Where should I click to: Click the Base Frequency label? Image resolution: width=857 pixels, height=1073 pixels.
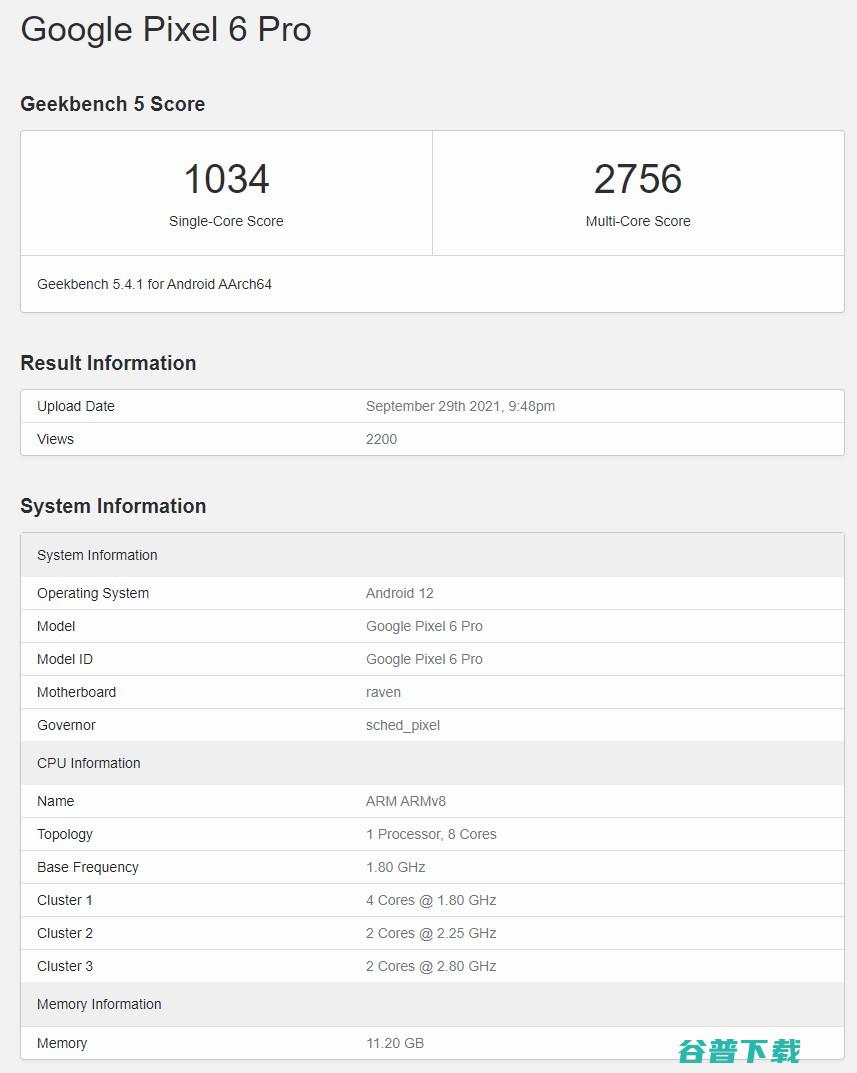88,867
